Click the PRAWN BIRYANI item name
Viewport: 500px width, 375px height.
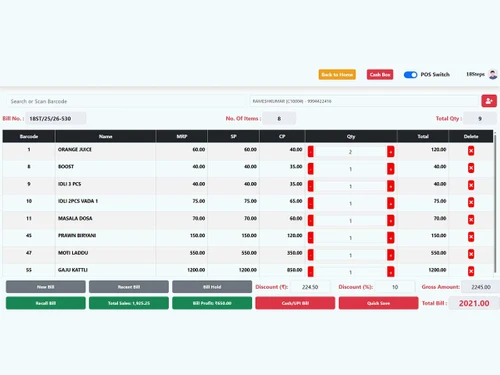tap(77, 235)
